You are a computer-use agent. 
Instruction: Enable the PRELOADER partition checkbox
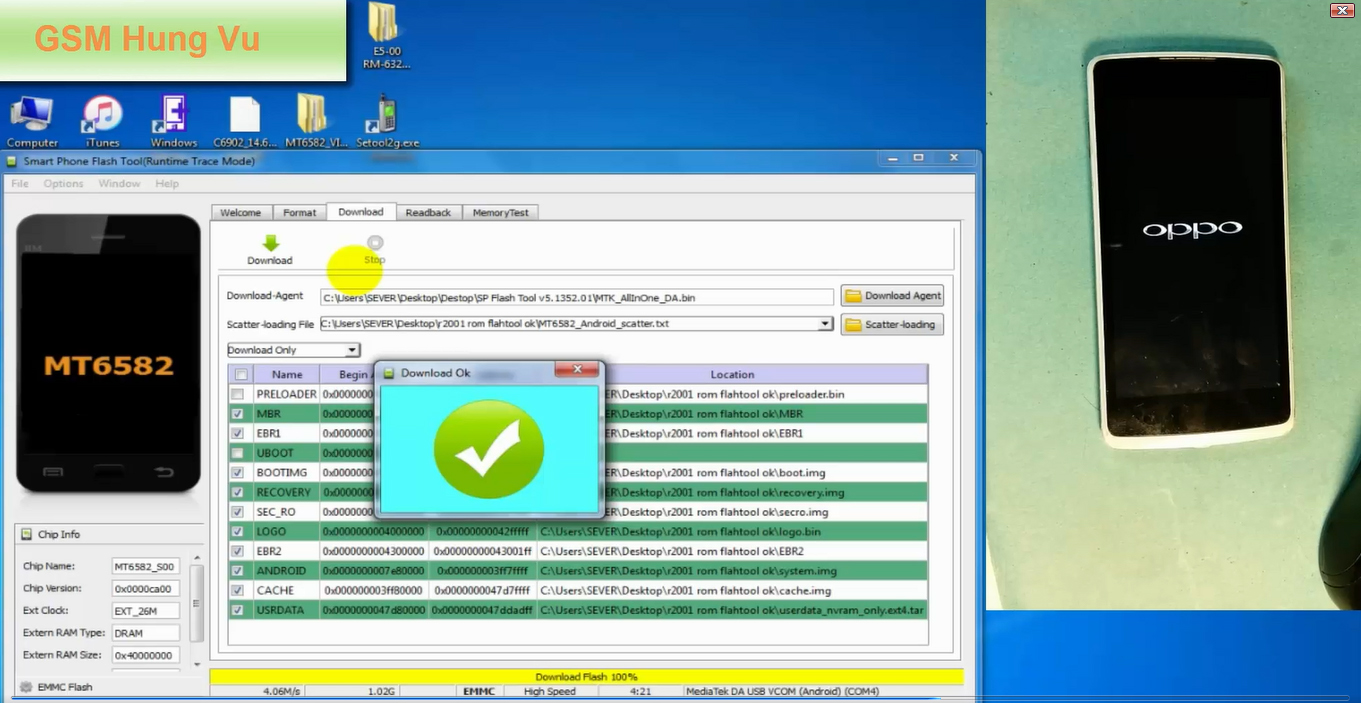(x=238, y=393)
